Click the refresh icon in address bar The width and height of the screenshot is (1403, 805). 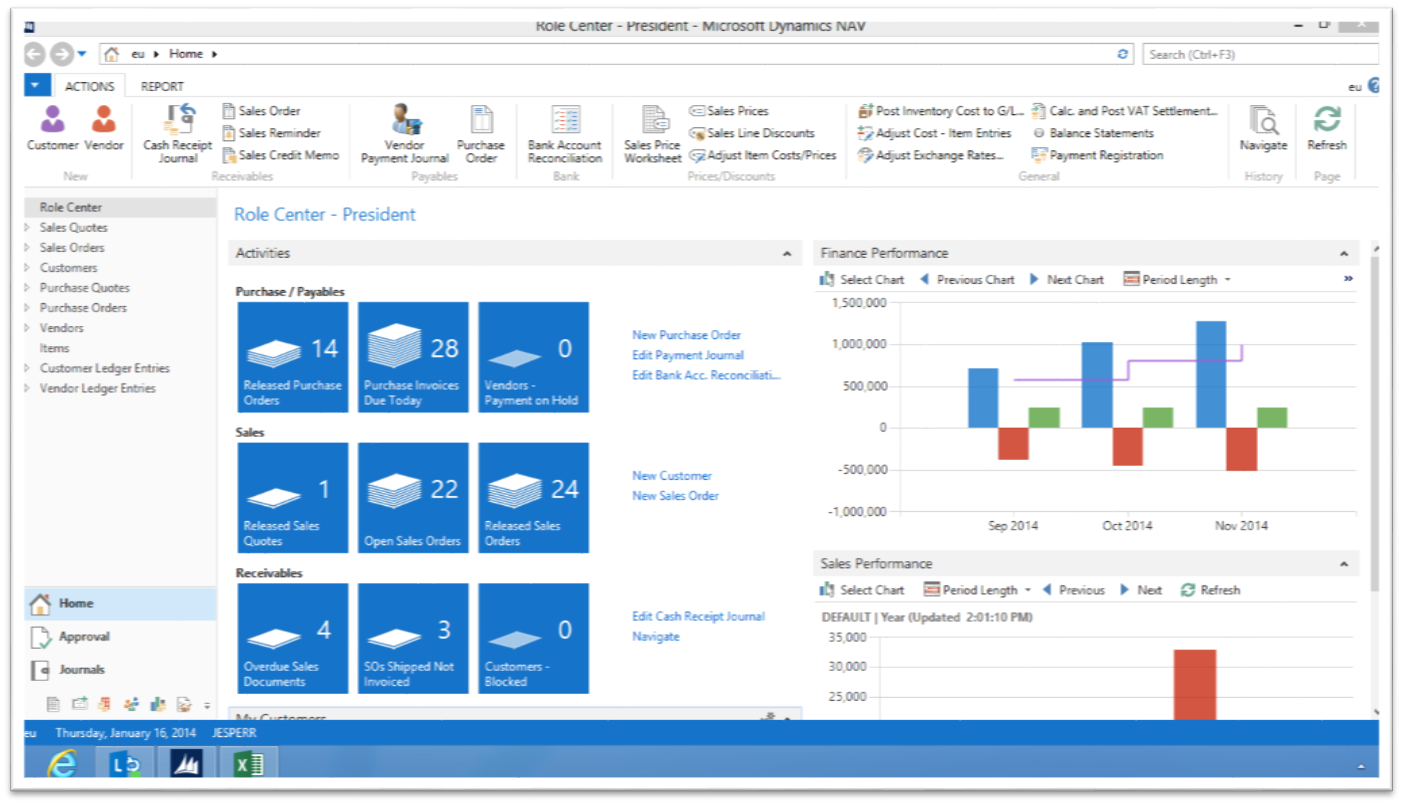(1123, 54)
